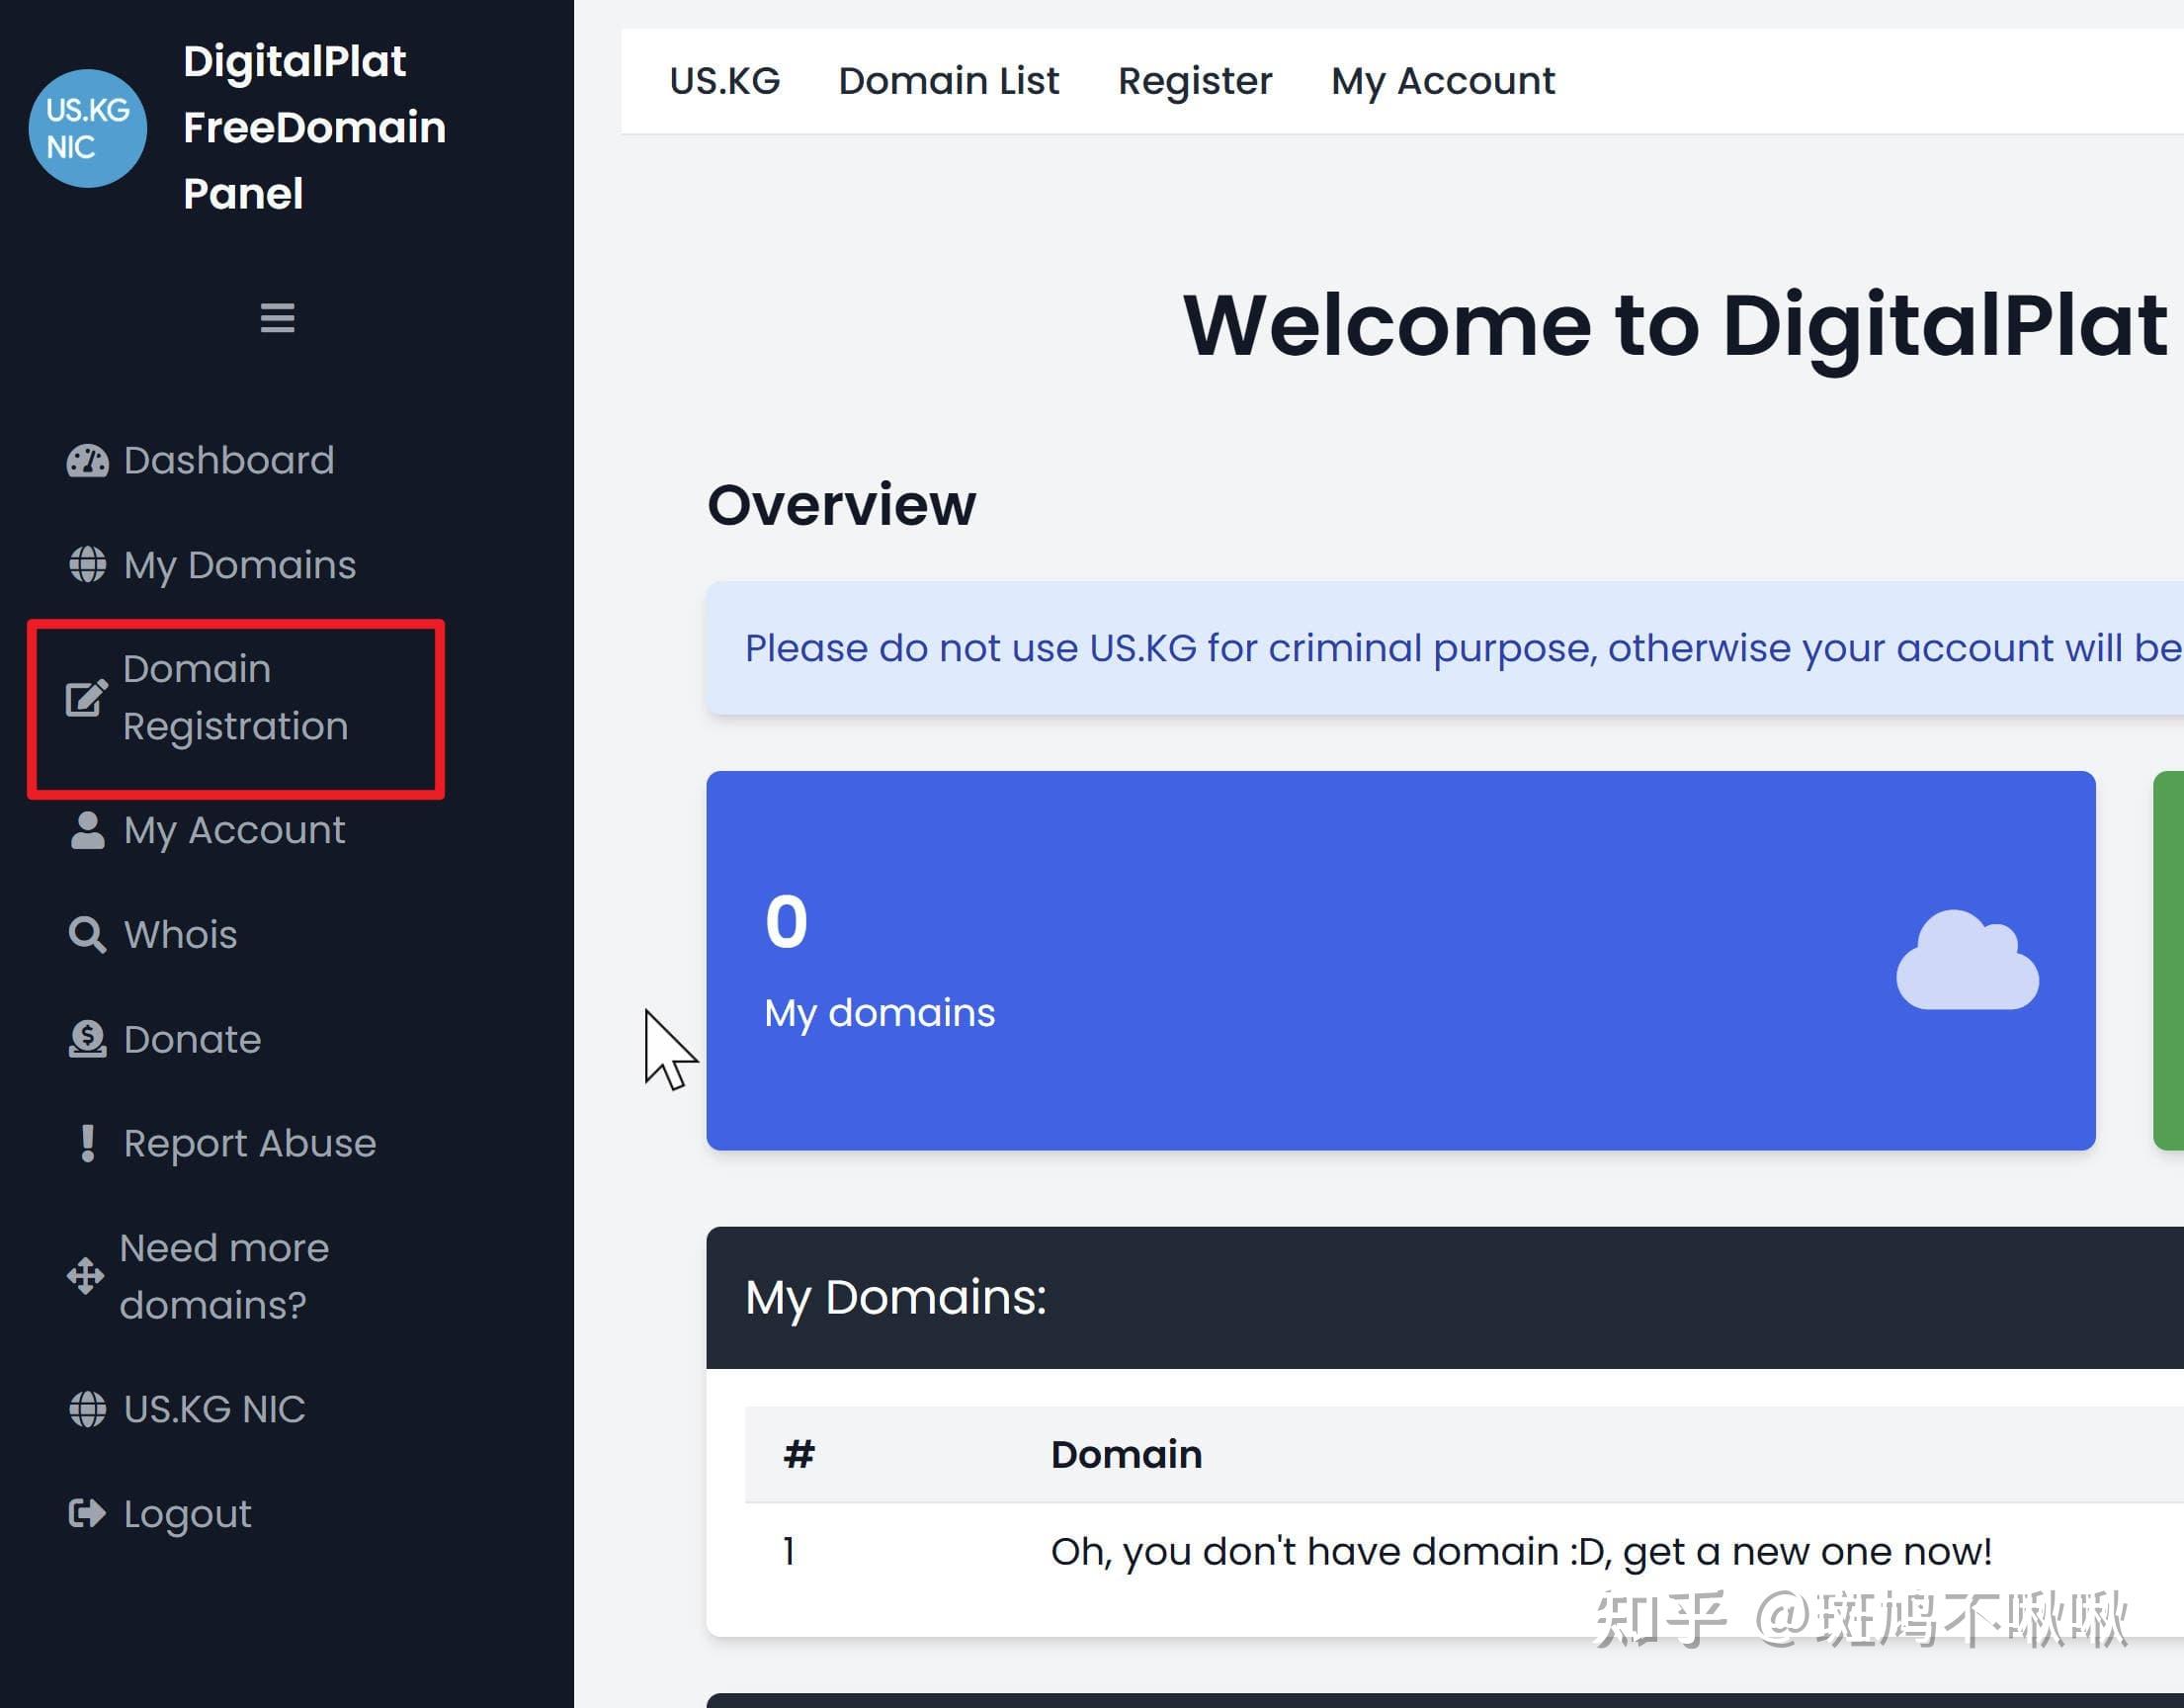Click DigitalPlat FreeDomain Panel title
The width and height of the screenshot is (2184, 1708).
click(x=314, y=127)
